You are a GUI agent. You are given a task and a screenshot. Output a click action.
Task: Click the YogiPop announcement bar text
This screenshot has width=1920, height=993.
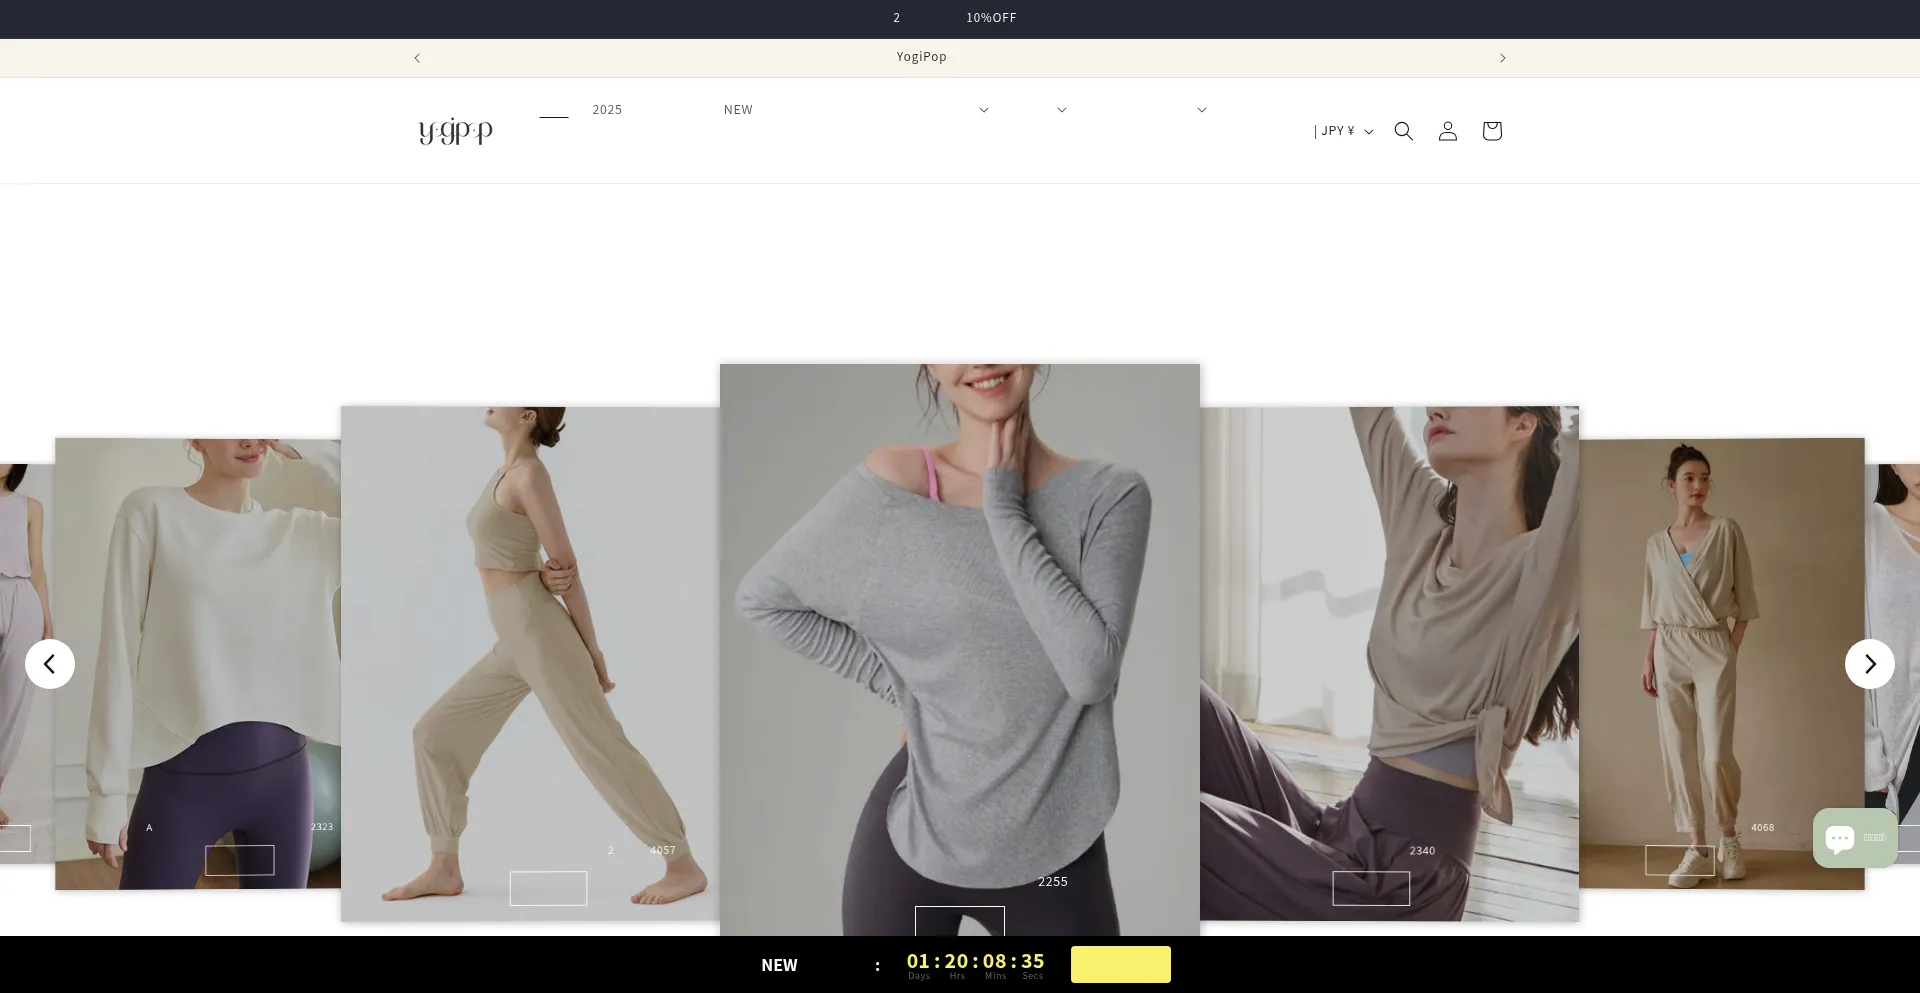pyautogui.click(x=921, y=57)
